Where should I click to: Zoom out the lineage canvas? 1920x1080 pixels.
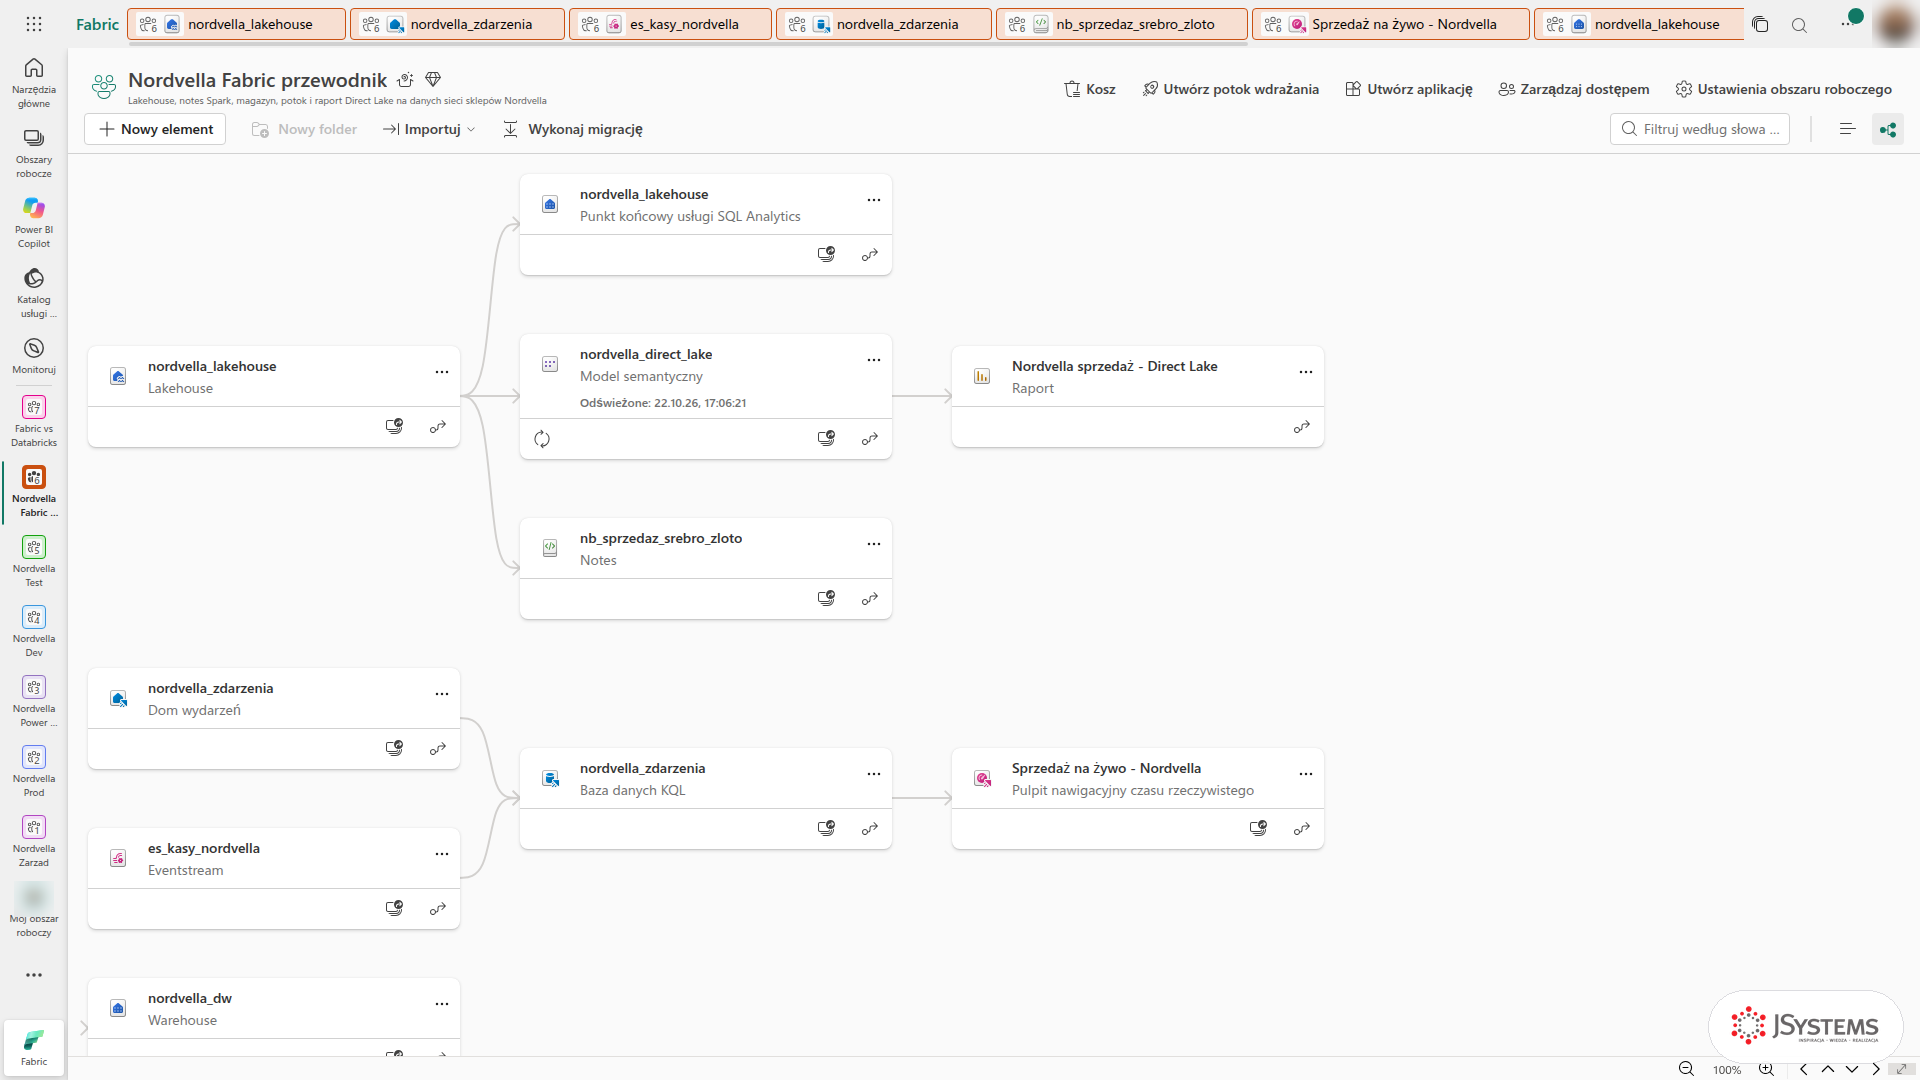[1686, 1069]
